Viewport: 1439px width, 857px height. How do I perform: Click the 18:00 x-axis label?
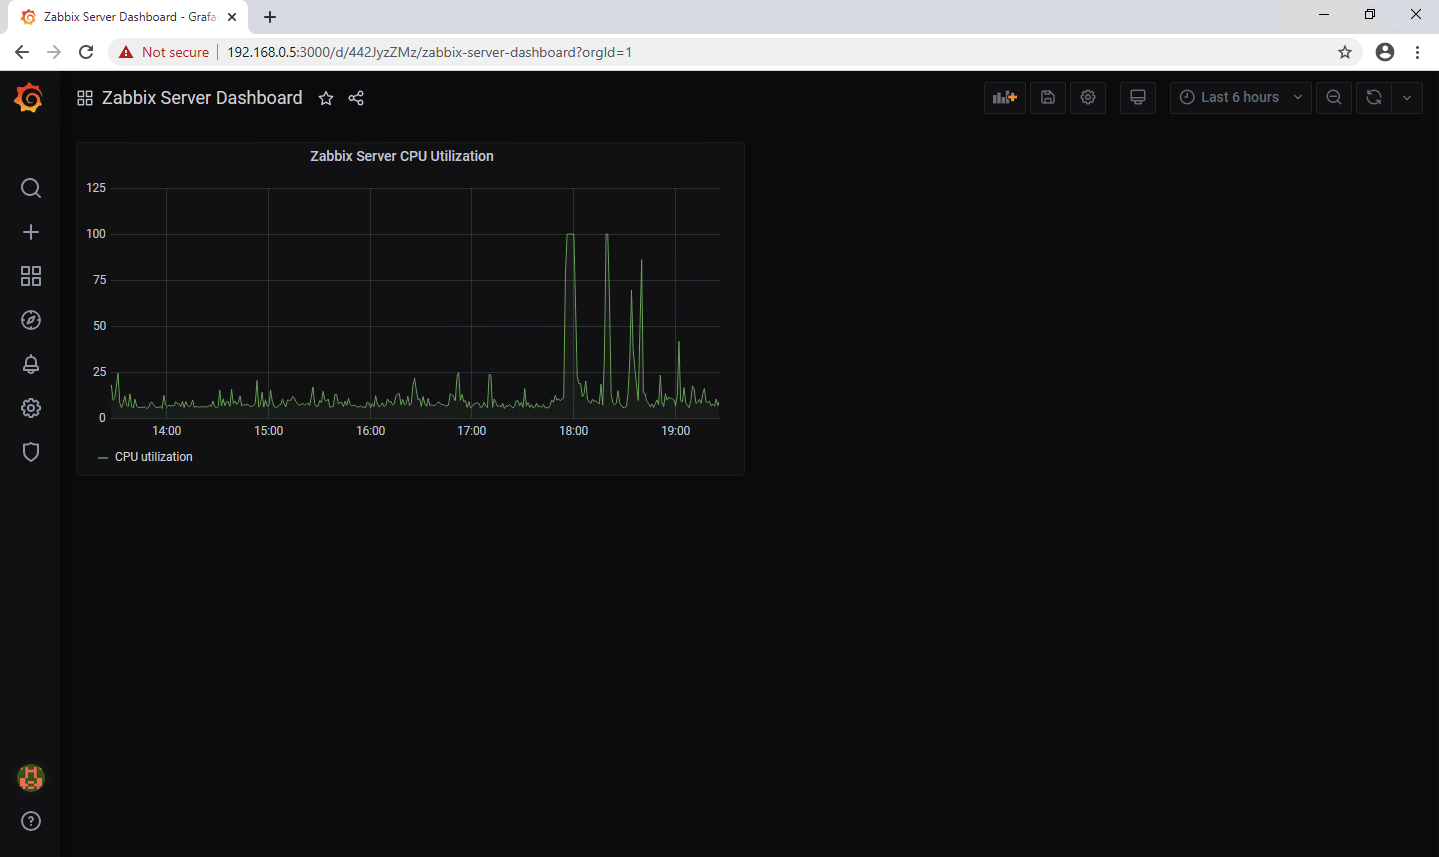coord(574,431)
